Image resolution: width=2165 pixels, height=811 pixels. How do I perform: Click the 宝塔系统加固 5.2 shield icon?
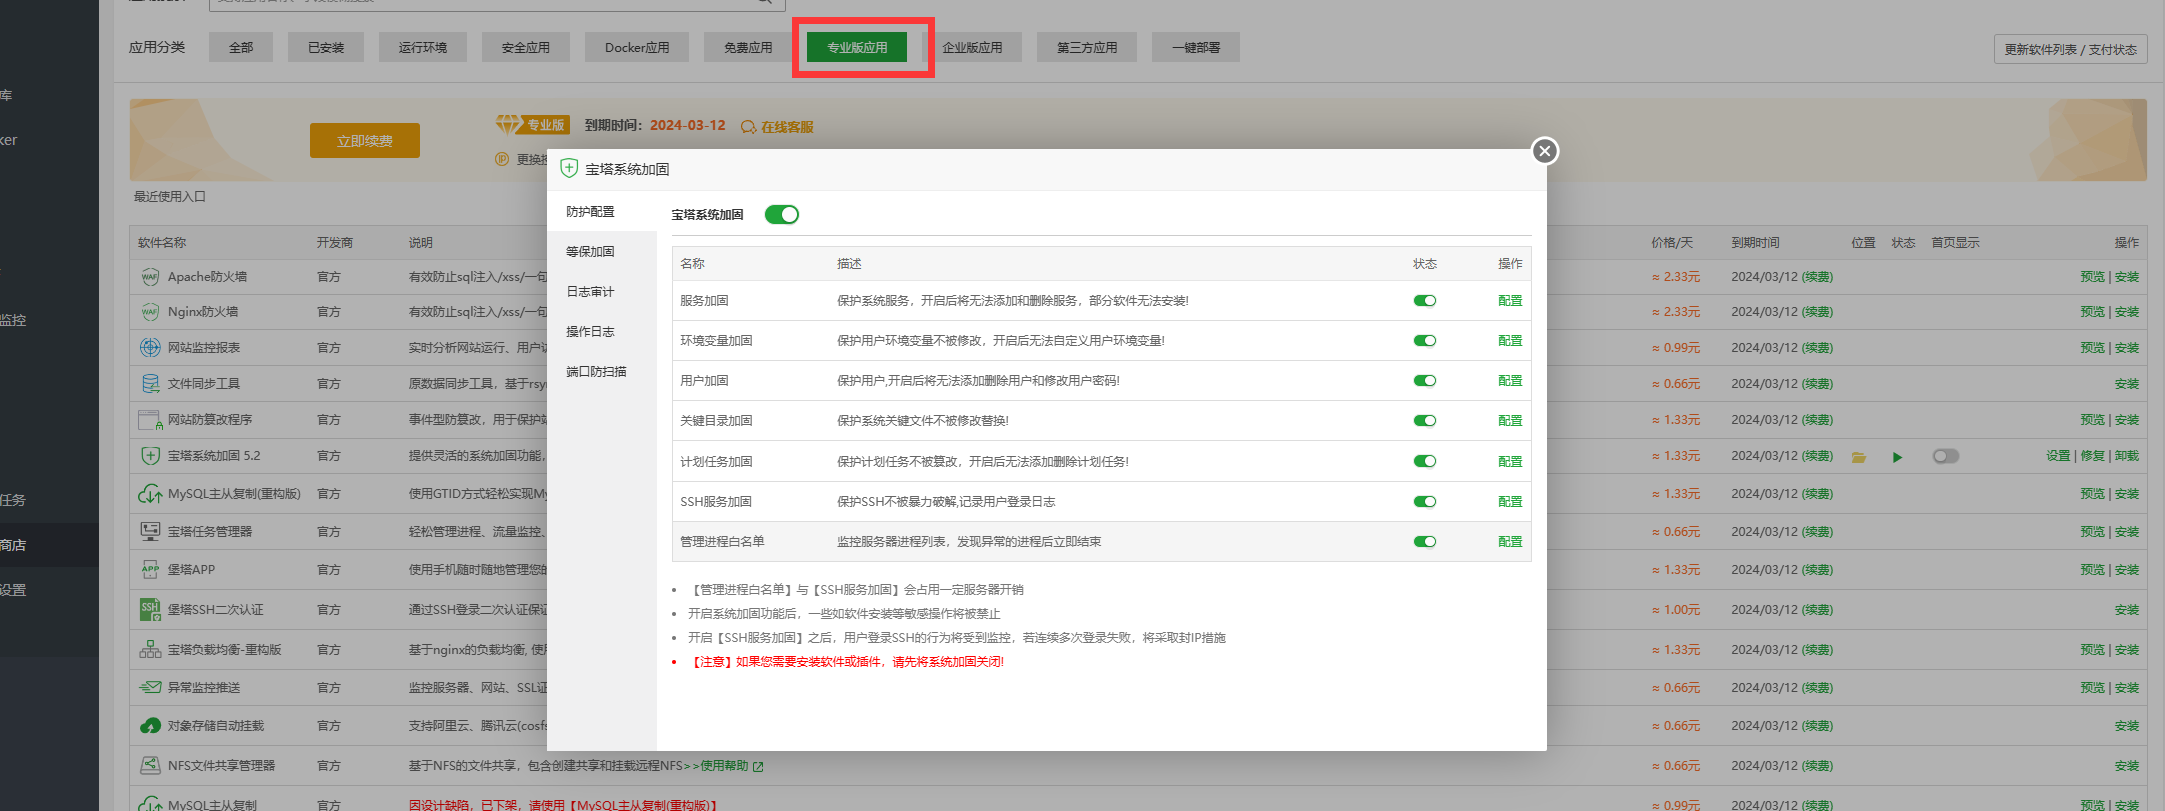click(x=150, y=456)
